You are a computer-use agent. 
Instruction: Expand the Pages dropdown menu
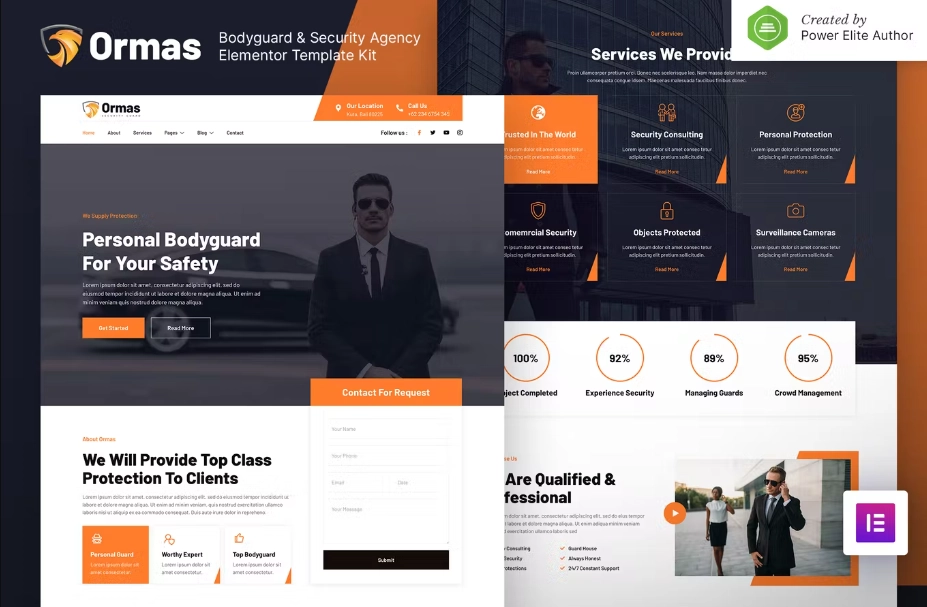(x=174, y=133)
